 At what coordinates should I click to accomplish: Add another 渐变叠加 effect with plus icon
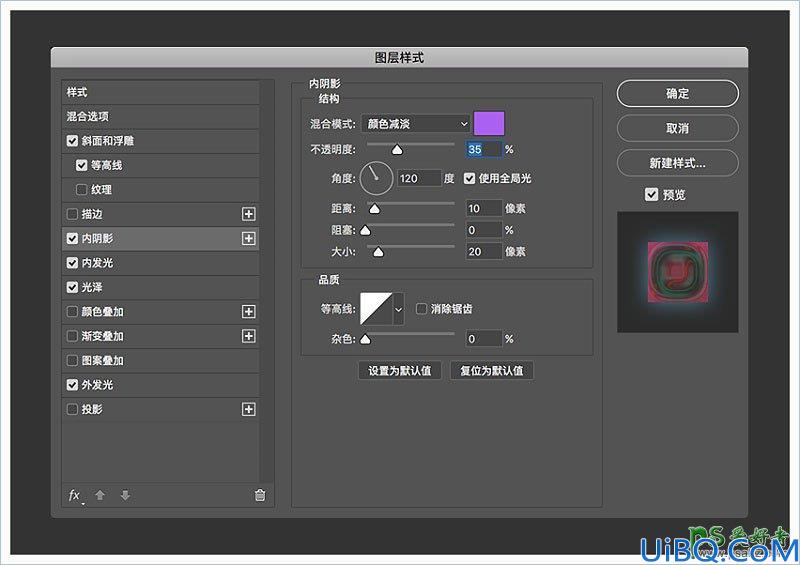tap(248, 336)
